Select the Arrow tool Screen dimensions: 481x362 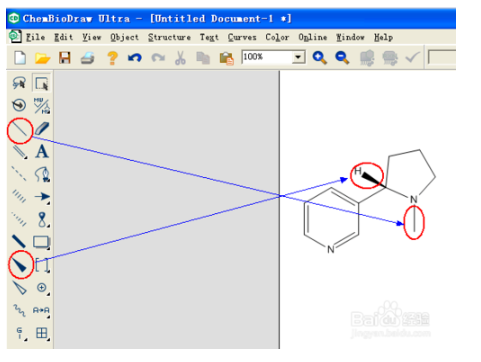[42, 197]
